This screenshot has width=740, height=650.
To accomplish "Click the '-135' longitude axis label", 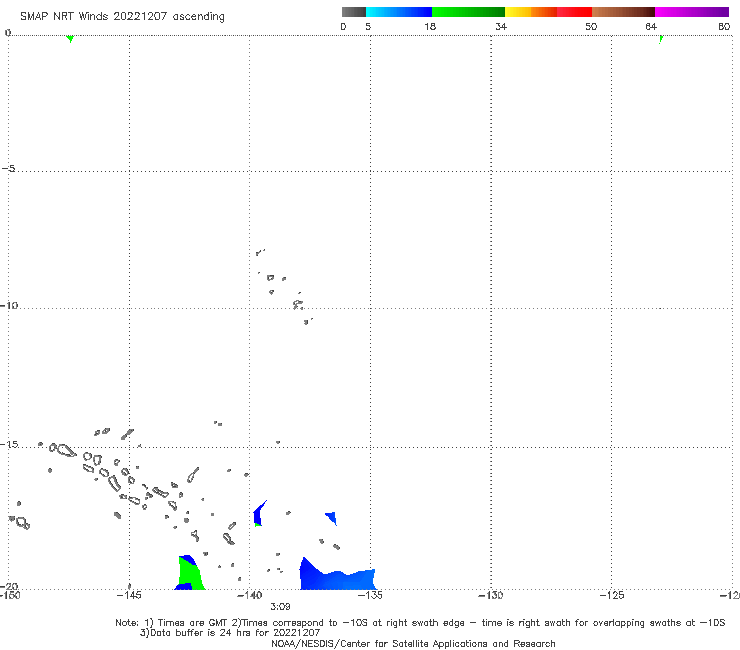I will pos(370,595).
